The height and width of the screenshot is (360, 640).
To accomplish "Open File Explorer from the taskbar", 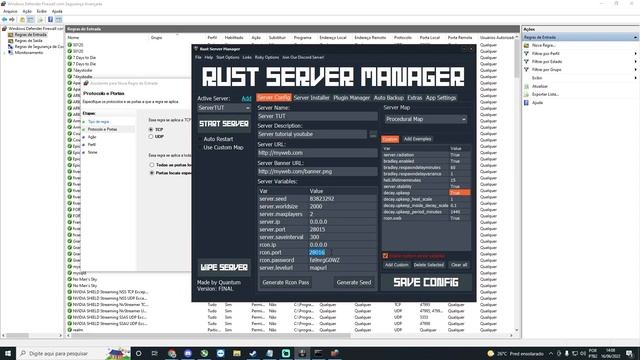I will point(237,353).
